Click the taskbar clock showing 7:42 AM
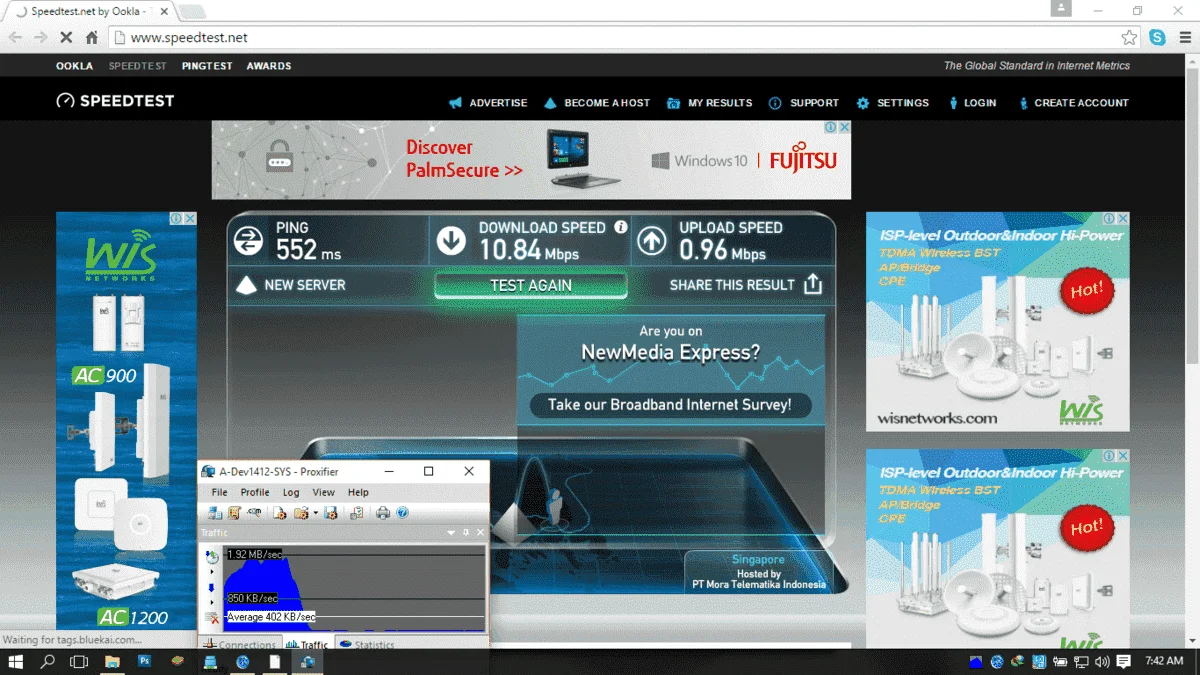Viewport: 1200px width, 675px height. 1164,661
